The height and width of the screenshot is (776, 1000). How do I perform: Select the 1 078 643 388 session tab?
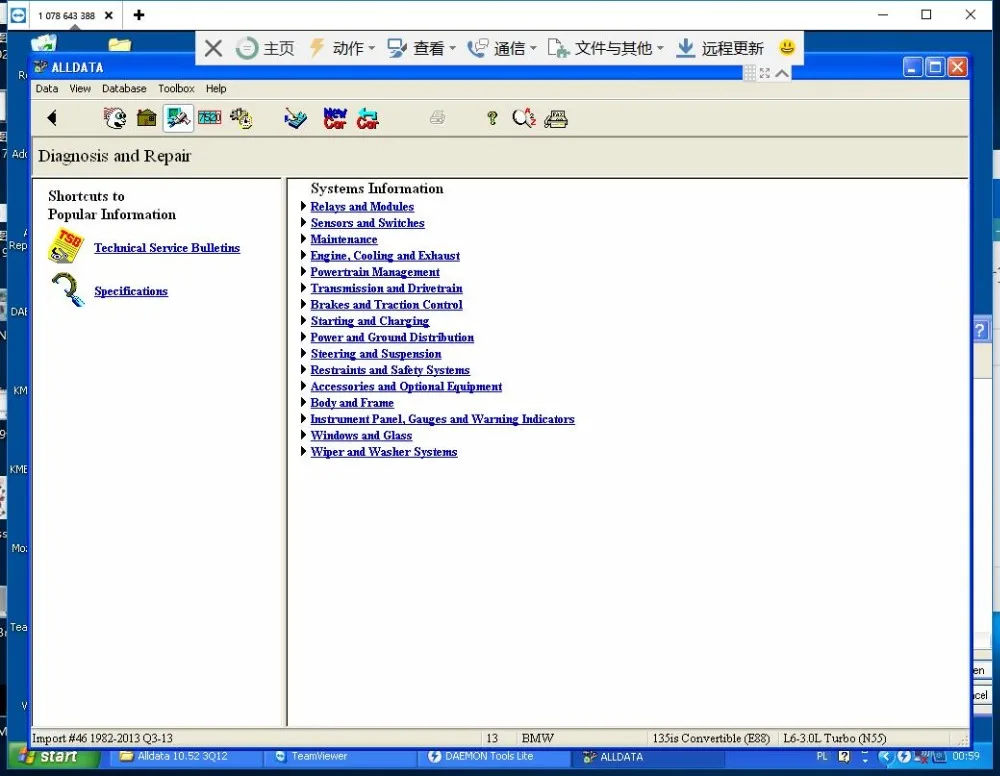(66, 15)
